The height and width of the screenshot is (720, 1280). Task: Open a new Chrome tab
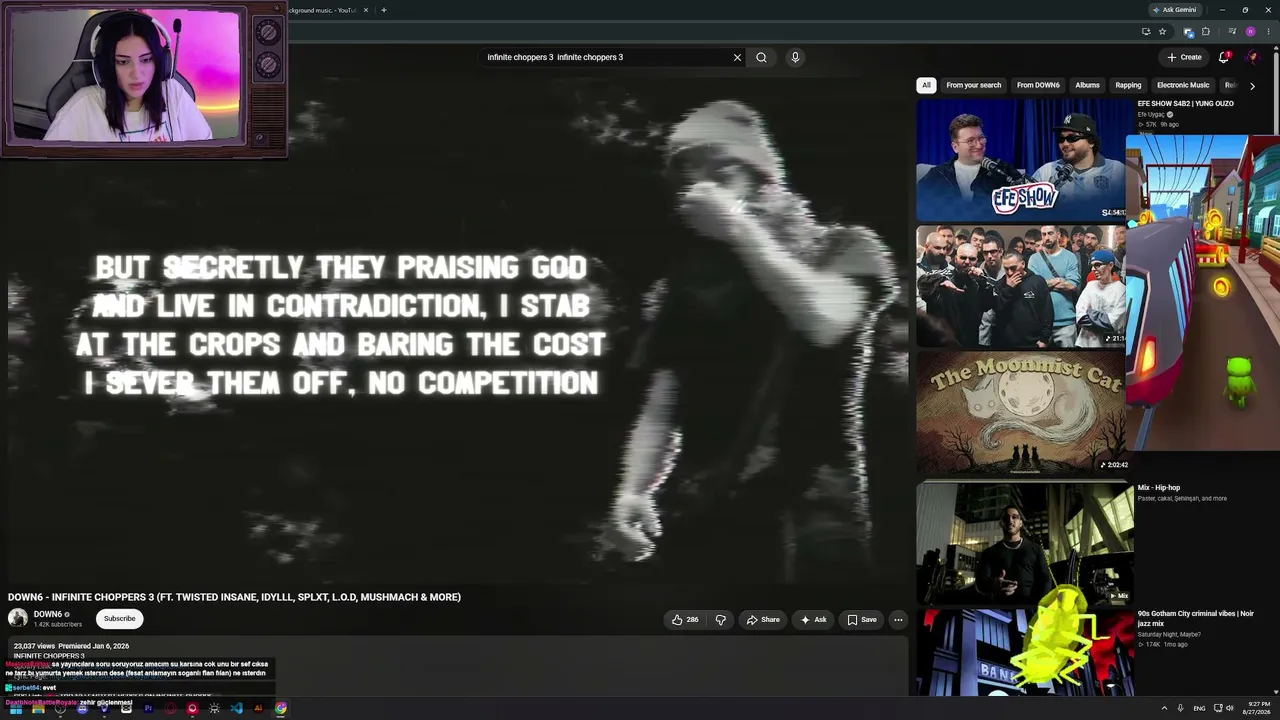tap(383, 10)
